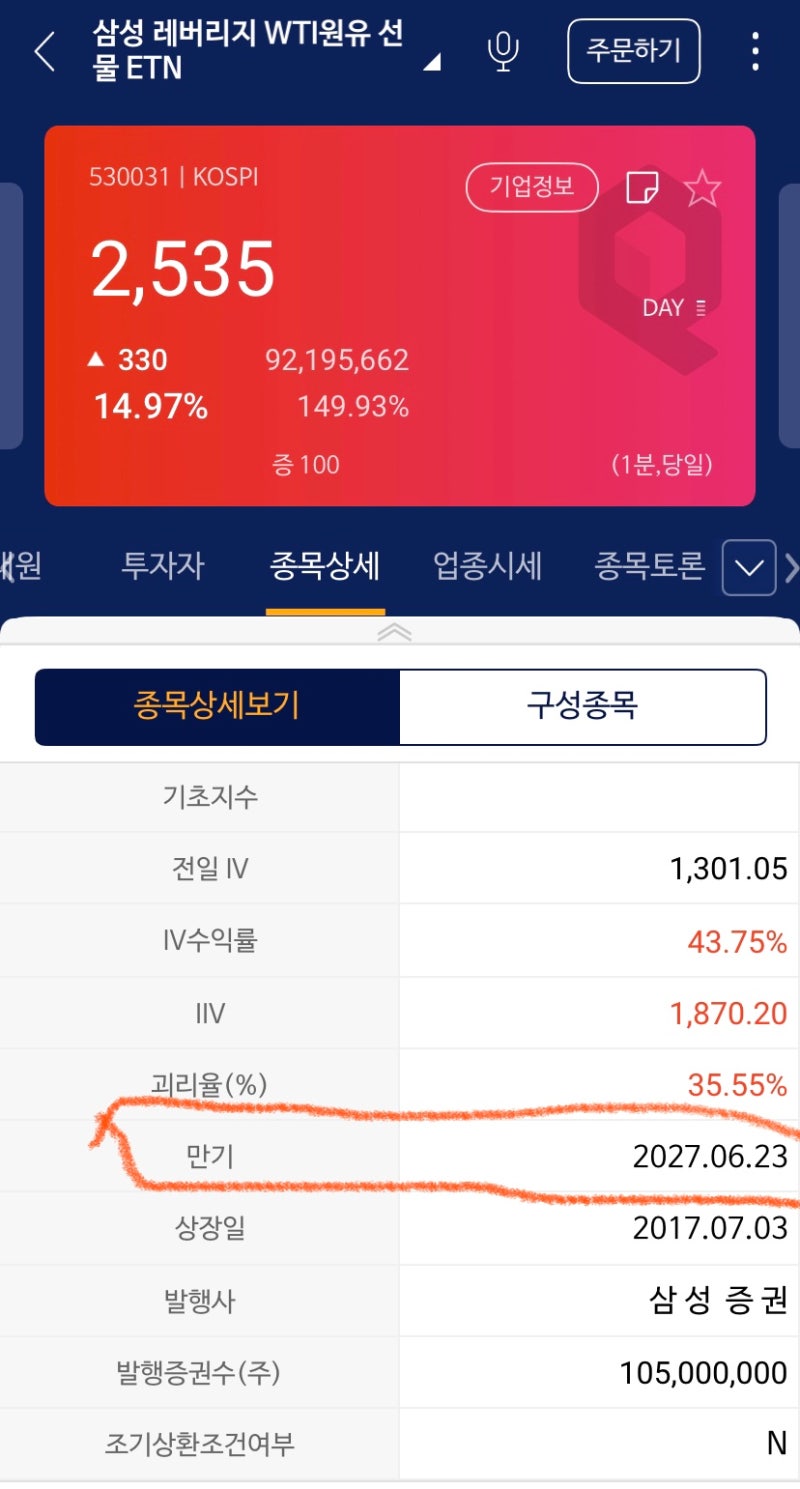Viewport: 800px width, 1489px height.
Task: Select the 종목상세보기 toggle option
Action: [x=218, y=707]
